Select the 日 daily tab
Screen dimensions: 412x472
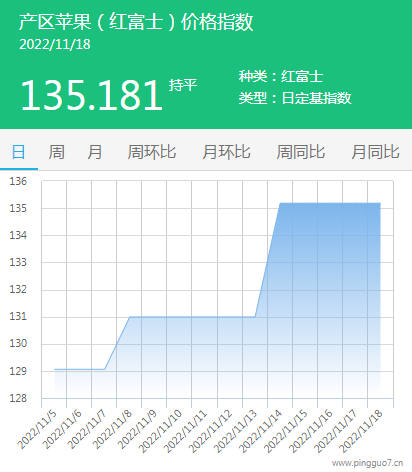pyautogui.click(x=19, y=152)
